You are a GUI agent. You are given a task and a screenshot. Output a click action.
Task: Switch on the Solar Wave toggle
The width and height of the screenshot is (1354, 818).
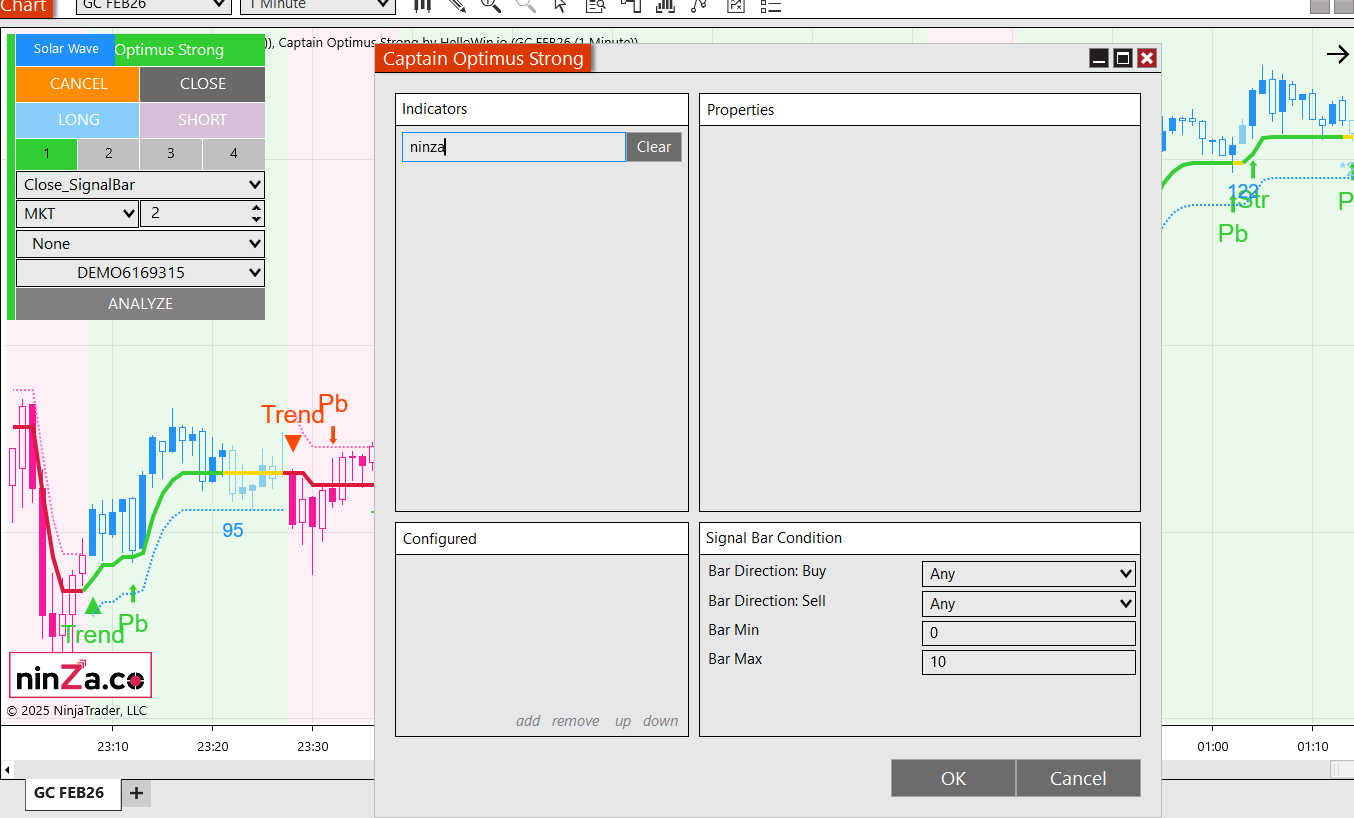click(x=66, y=49)
